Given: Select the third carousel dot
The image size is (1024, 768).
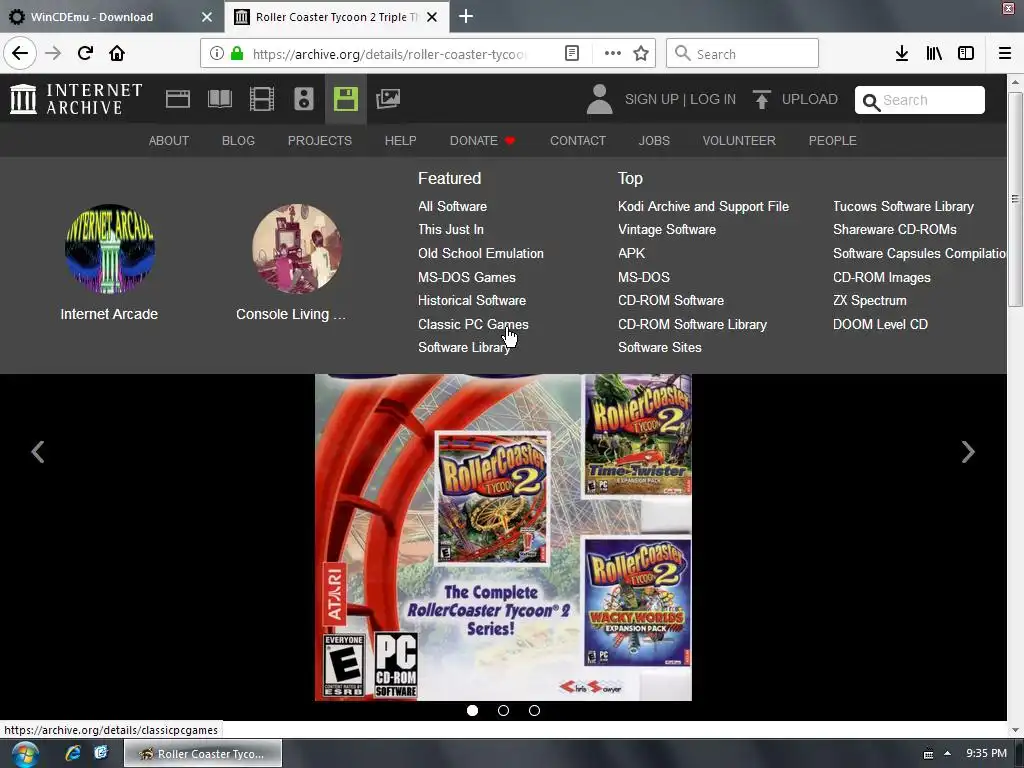Looking at the screenshot, I should click(534, 711).
